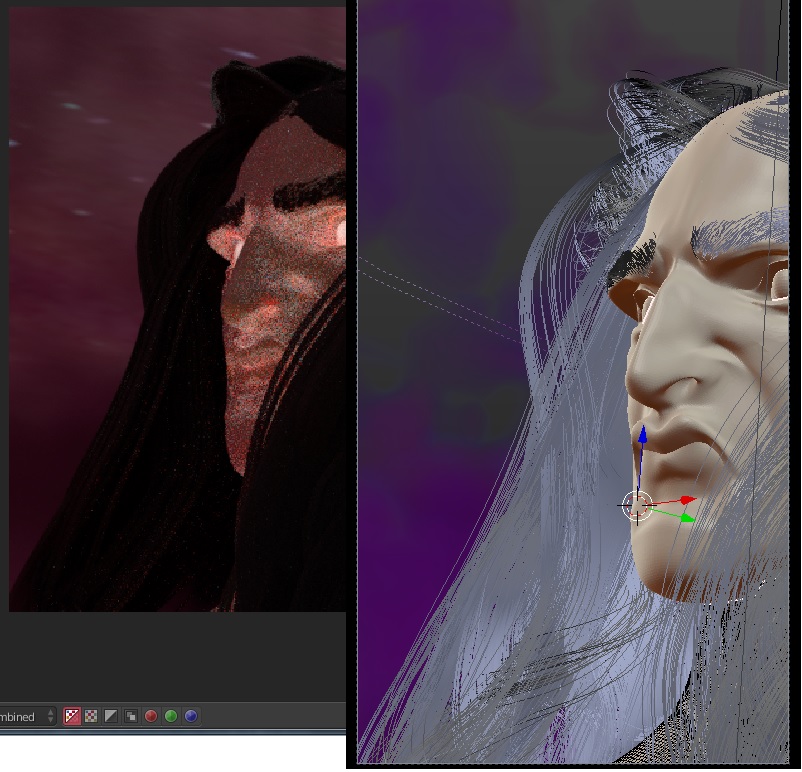Show only the Blue channel
Image resolution: width=802 pixels, height=772 pixels.
coord(191,716)
